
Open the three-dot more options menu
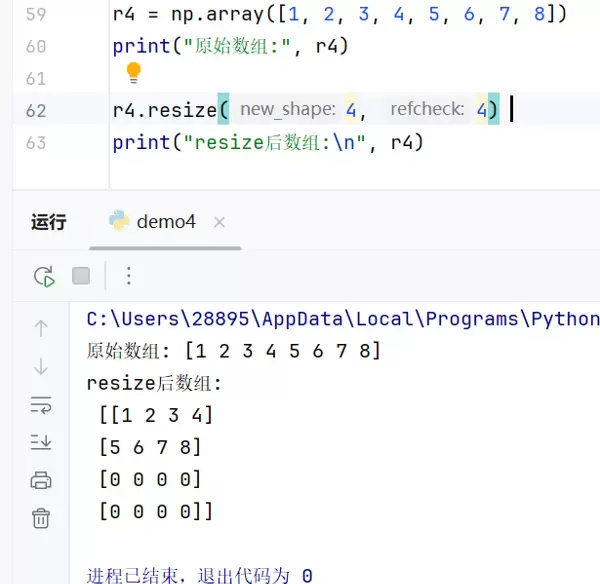128,276
